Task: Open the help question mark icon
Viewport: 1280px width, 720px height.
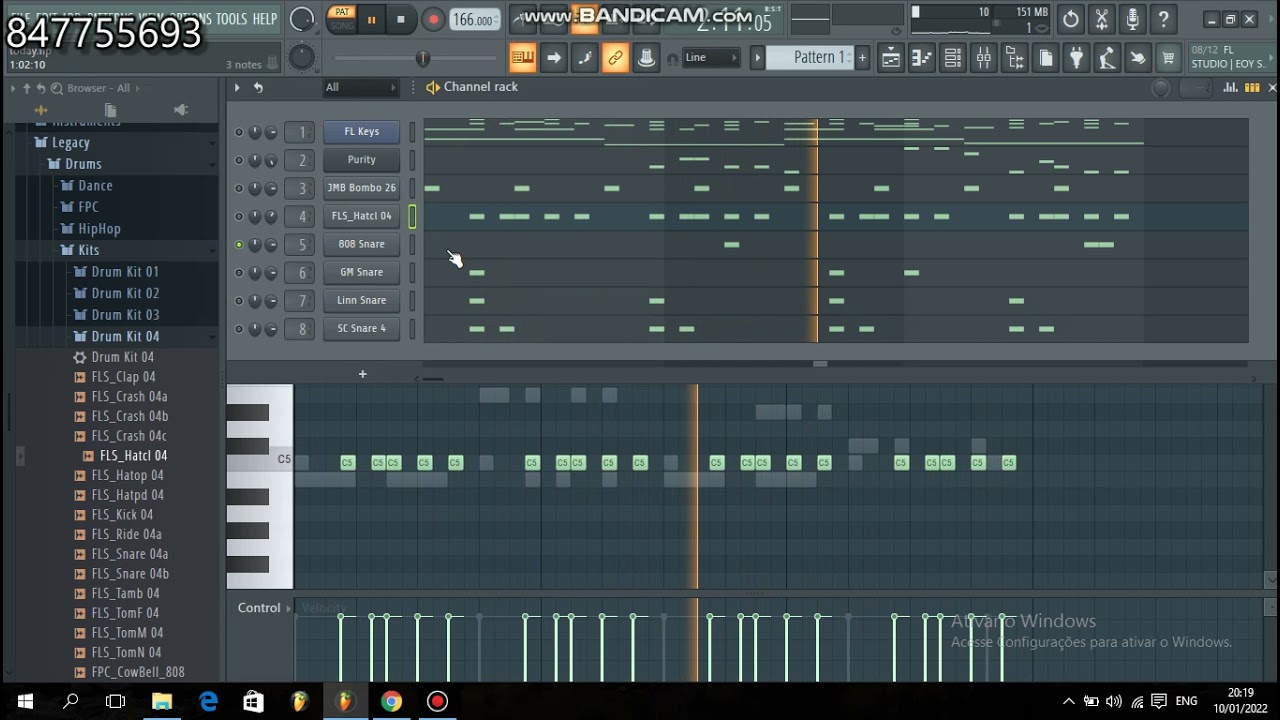Action: click(1163, 19)
